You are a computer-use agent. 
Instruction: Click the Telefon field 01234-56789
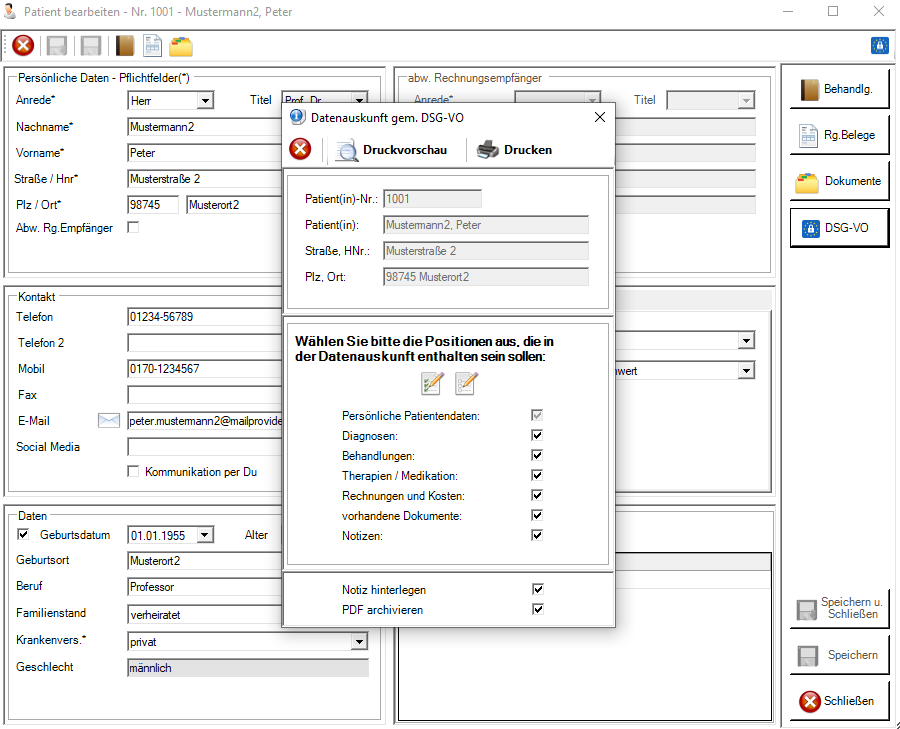pyautogui.click(x=205, y=317)
